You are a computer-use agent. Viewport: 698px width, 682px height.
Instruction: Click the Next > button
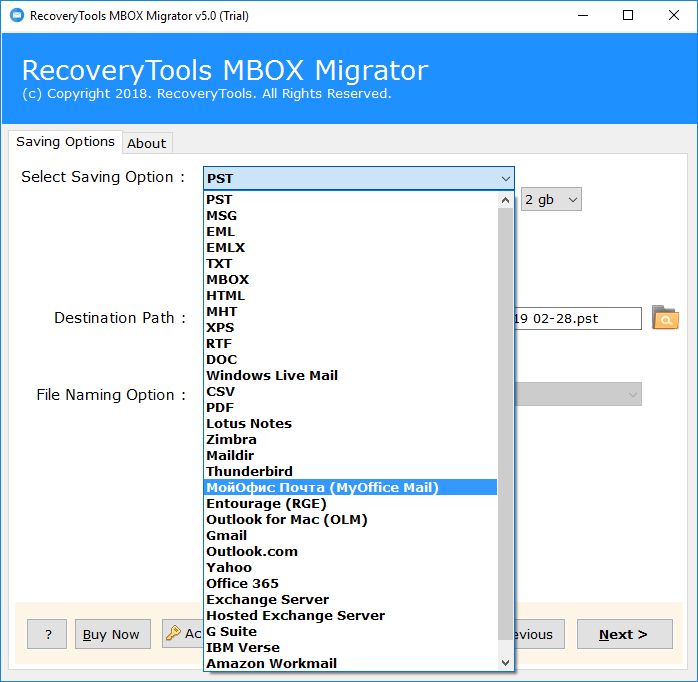pyautogui.click(x=625, y=634)
